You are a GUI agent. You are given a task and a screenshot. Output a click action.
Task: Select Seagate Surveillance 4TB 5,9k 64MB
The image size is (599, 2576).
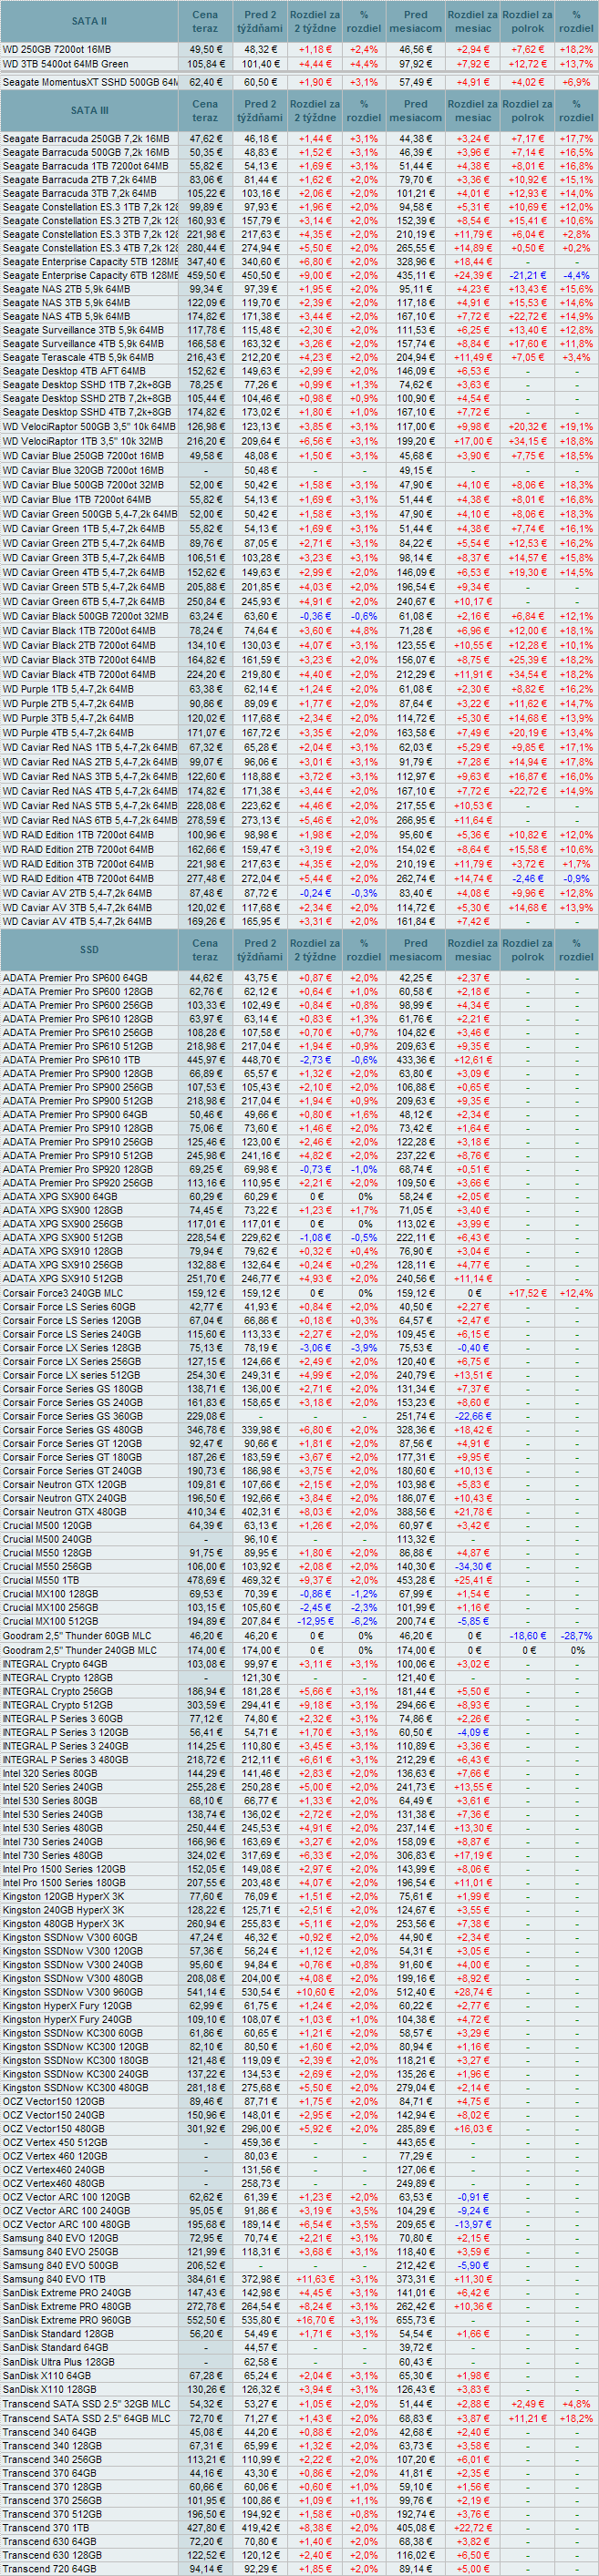[x=83, y=343]
